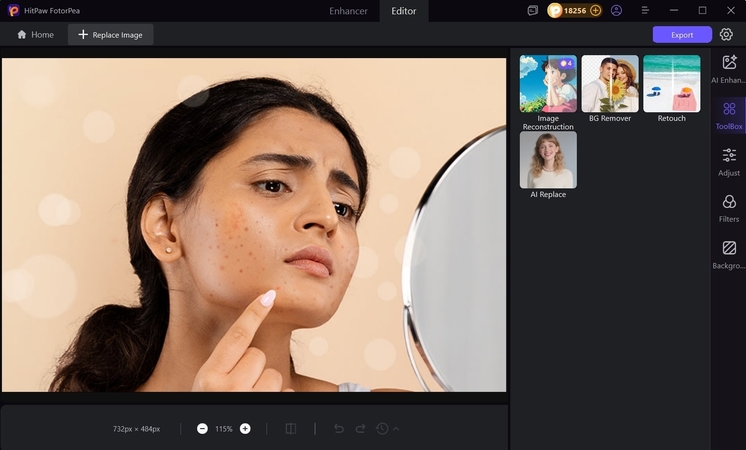This screenshot has height=450, width=746.
Task: Click the user account profile icon
Action: click(x=616, y=10)
